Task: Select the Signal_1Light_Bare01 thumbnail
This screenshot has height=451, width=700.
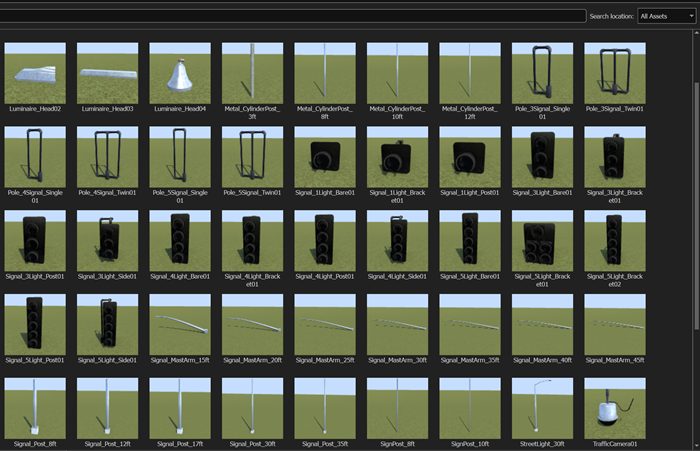Action: [x=325, y=157]
